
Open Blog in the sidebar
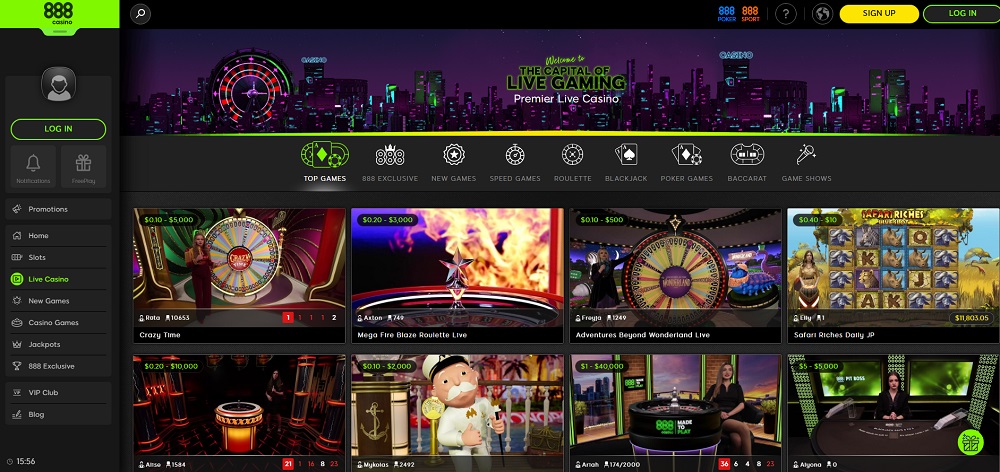(58, 414)
